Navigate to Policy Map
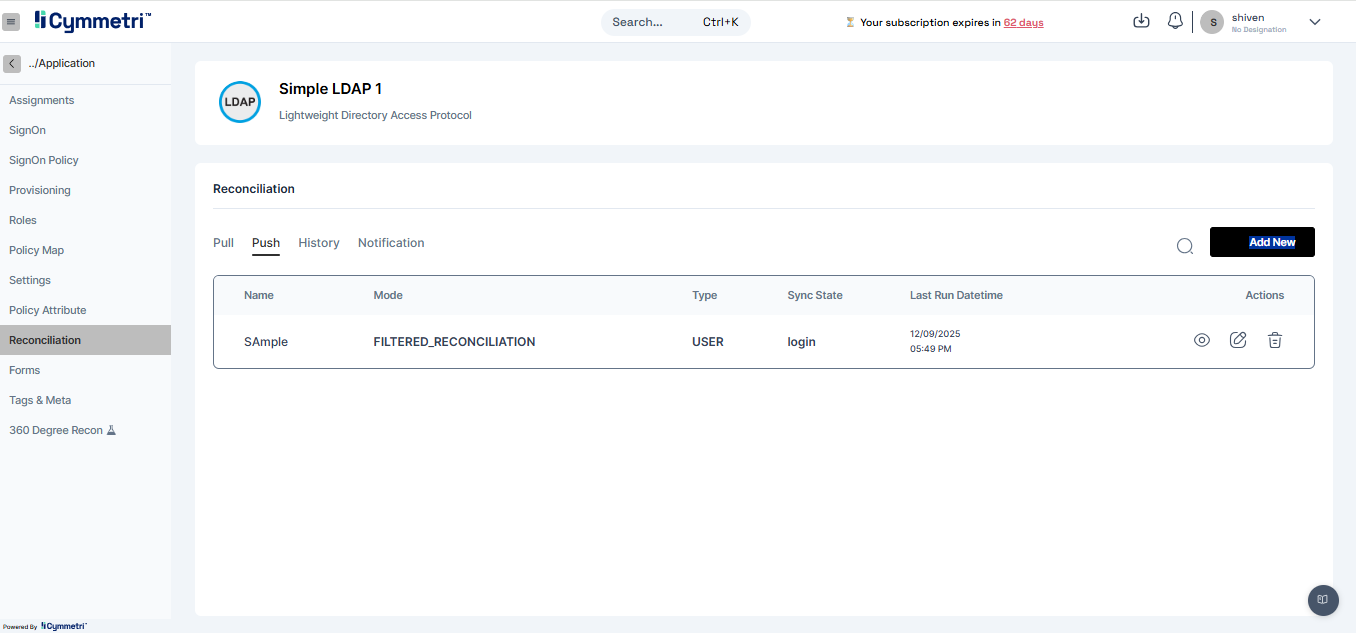Viewport: 1356px width, 633px height. pos(85,250)
